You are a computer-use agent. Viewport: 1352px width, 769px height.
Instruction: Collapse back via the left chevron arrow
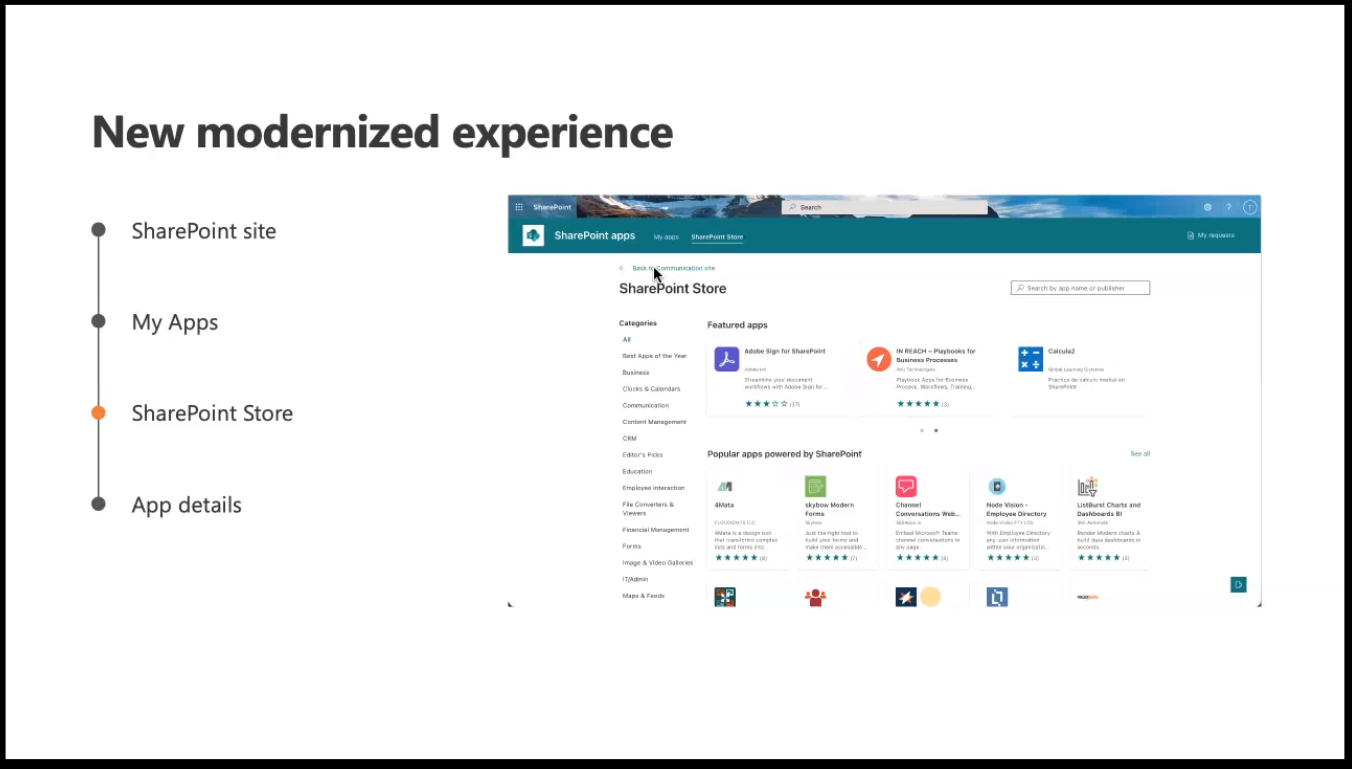click(621, 268)
